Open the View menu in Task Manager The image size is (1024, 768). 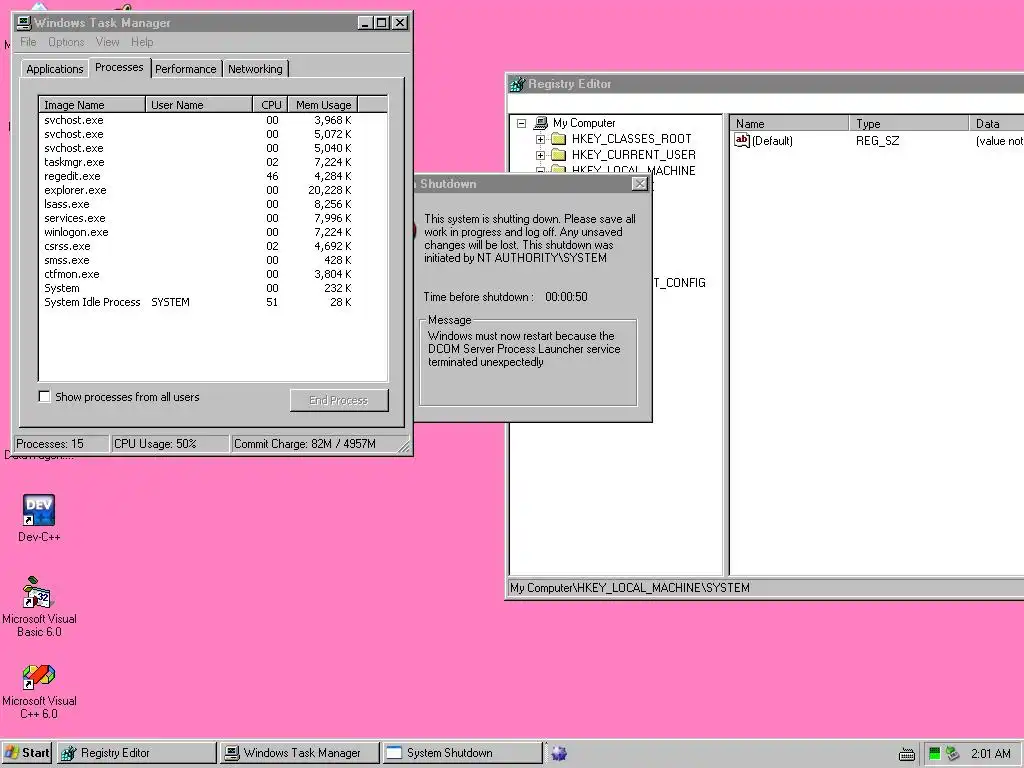pos(107,42)
